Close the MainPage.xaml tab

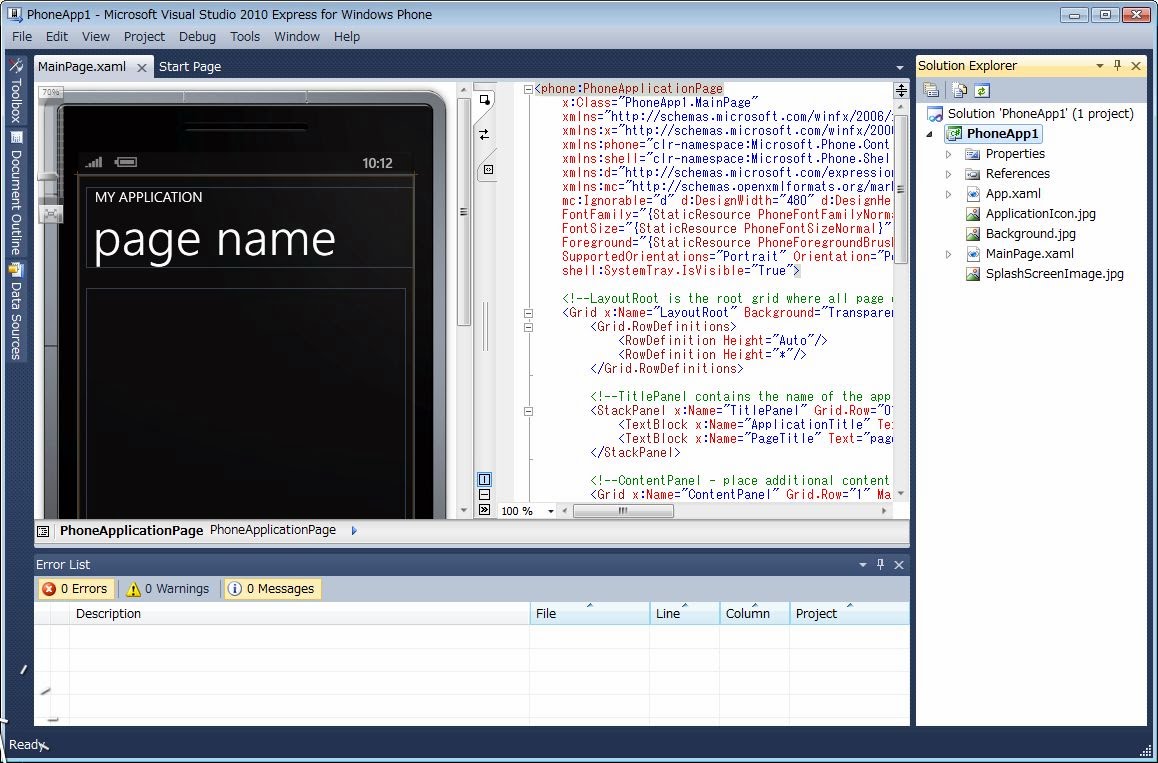click(x=142, y=67)
